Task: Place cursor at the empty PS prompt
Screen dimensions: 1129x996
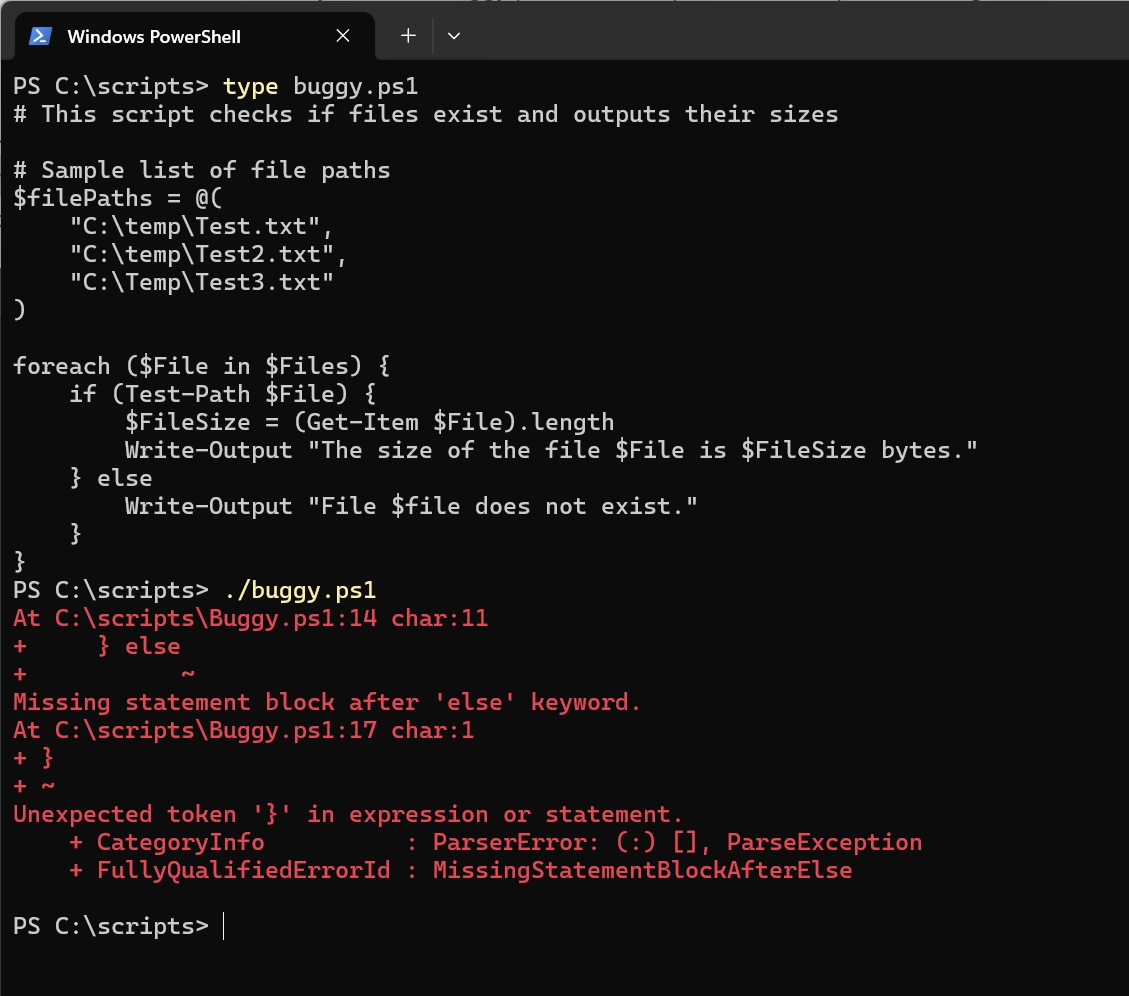Action: pos(110,926)
